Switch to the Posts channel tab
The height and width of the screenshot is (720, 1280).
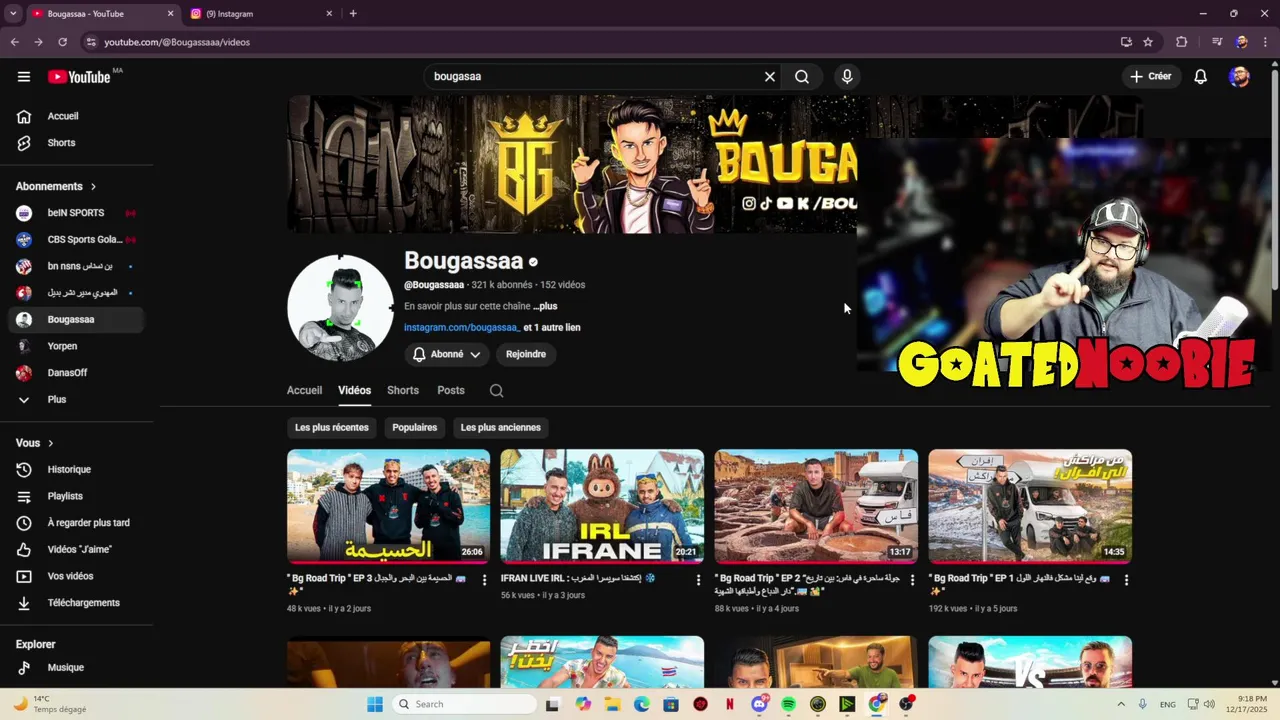coord(451,390)
